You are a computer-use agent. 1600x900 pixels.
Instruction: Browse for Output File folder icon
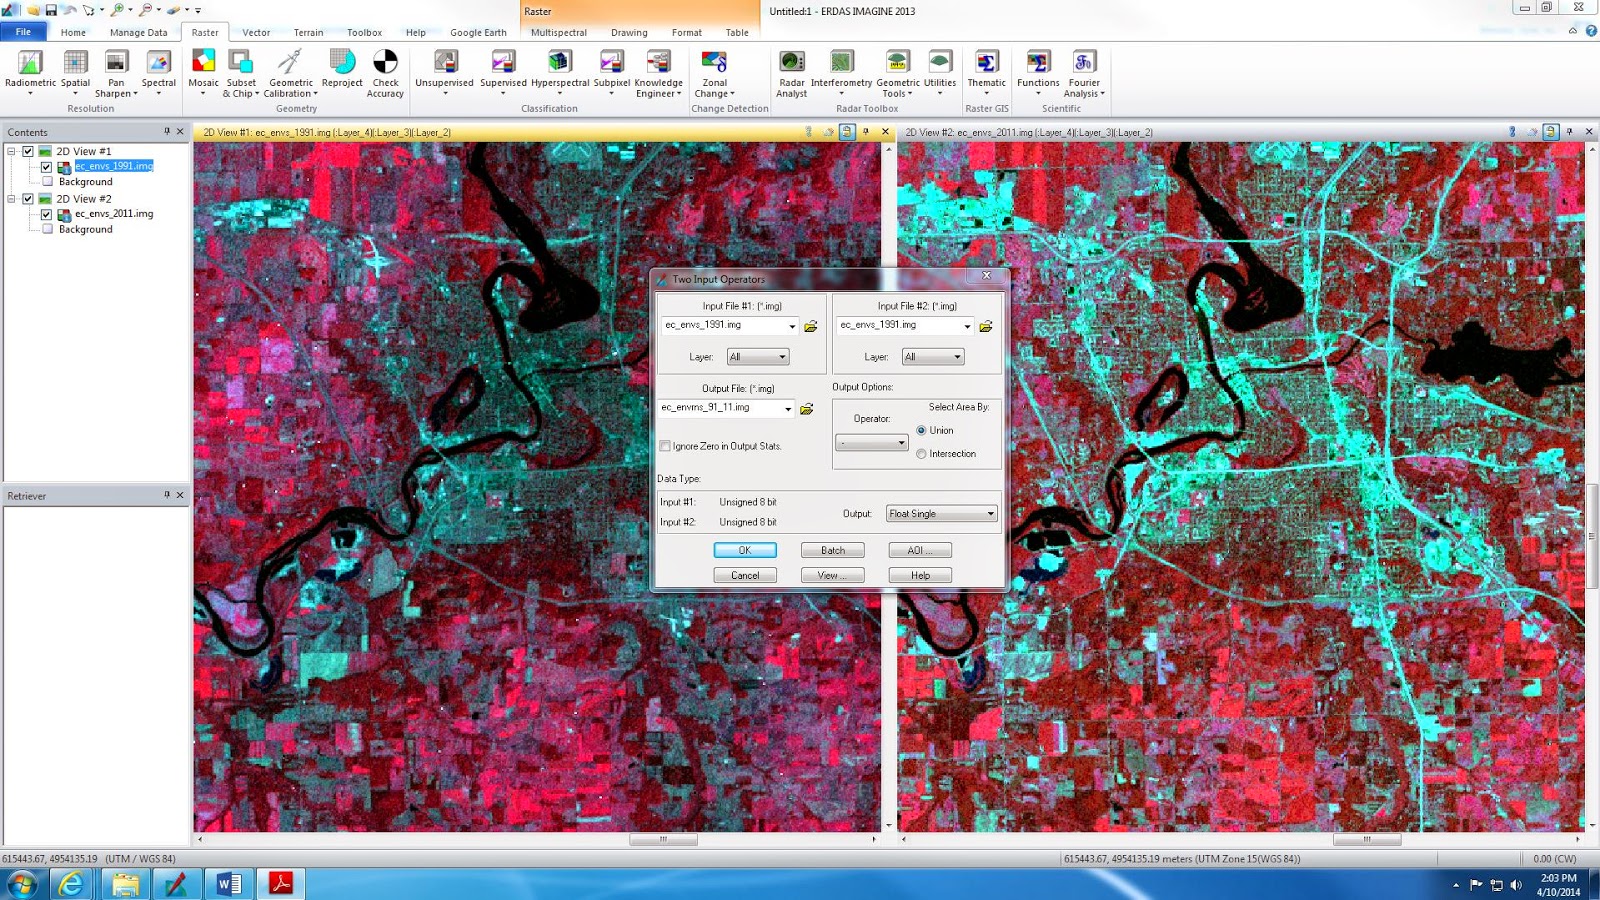(x=807, y=409)
